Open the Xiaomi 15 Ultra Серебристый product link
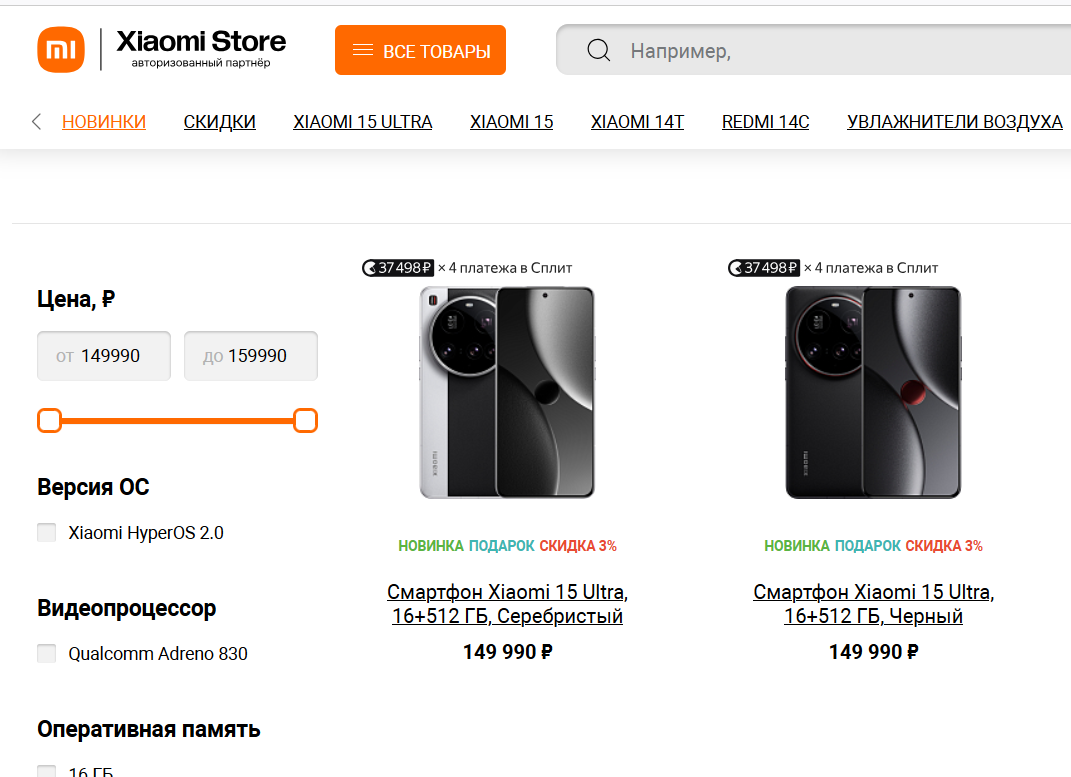Image resolution: width=1071 pixels, height=777 pixels. click(507, 604)
